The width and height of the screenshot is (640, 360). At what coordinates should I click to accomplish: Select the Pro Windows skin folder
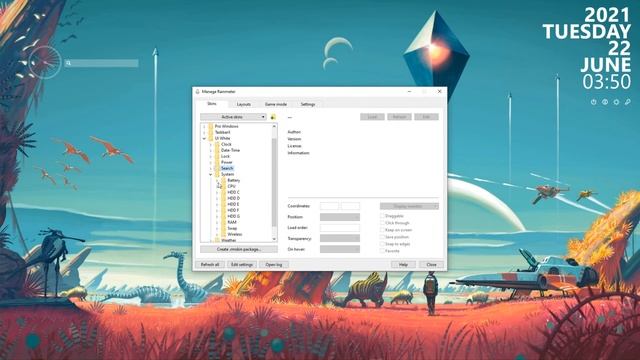(x=227, y=127)
